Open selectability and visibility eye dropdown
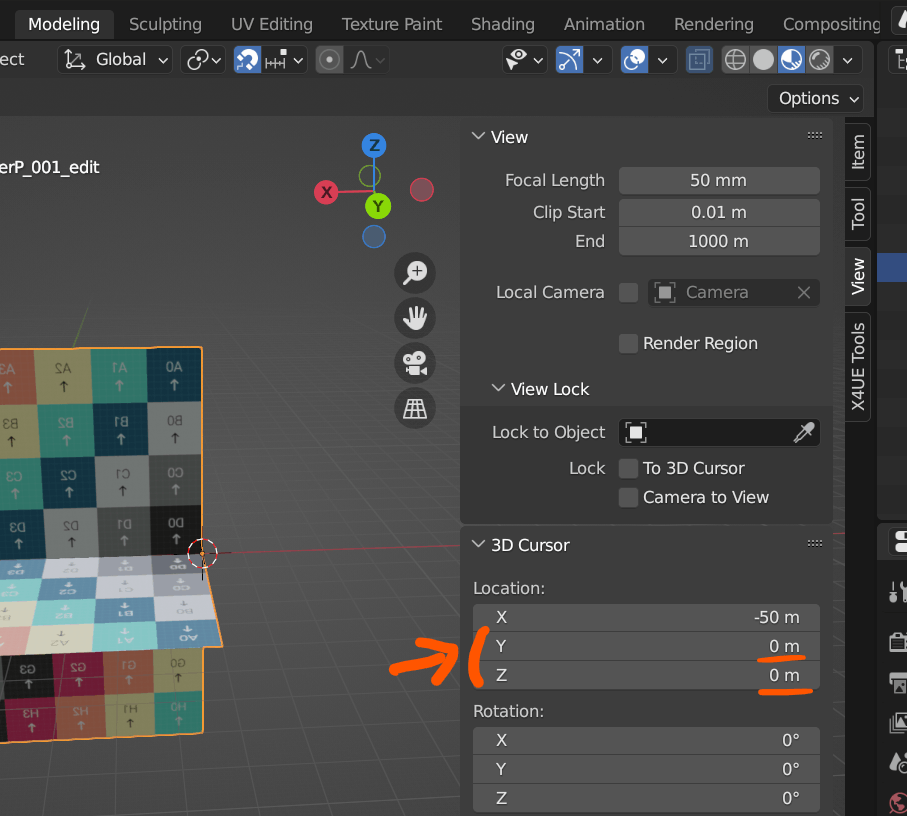The image size is (907, 816). pos(525,60)
